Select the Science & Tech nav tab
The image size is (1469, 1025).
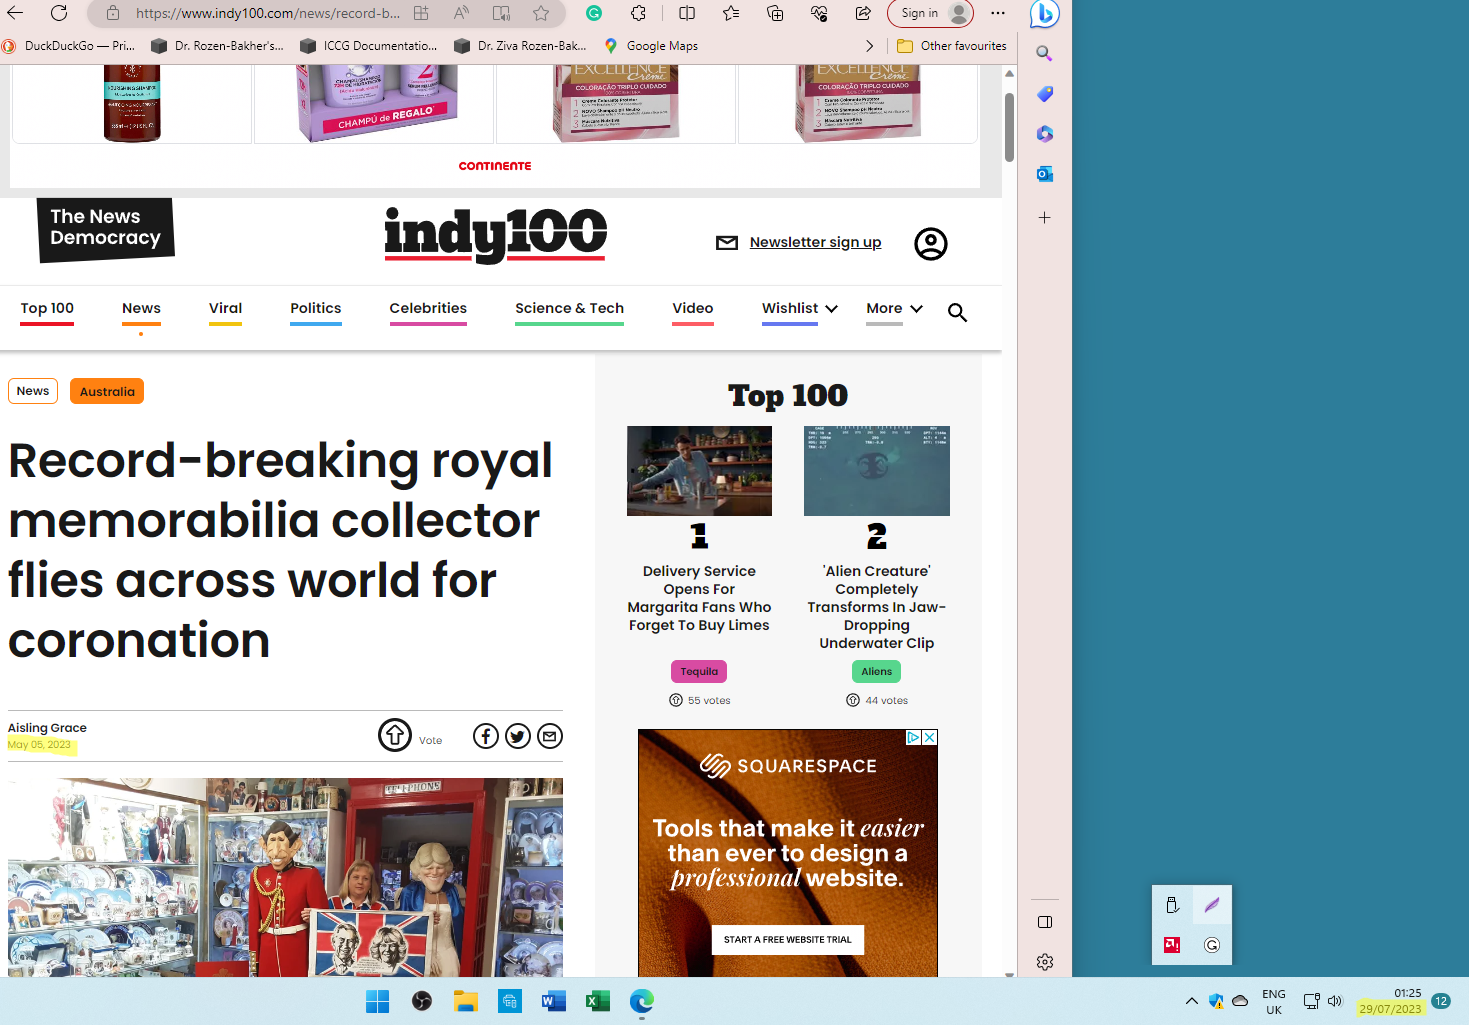point(569,308)
